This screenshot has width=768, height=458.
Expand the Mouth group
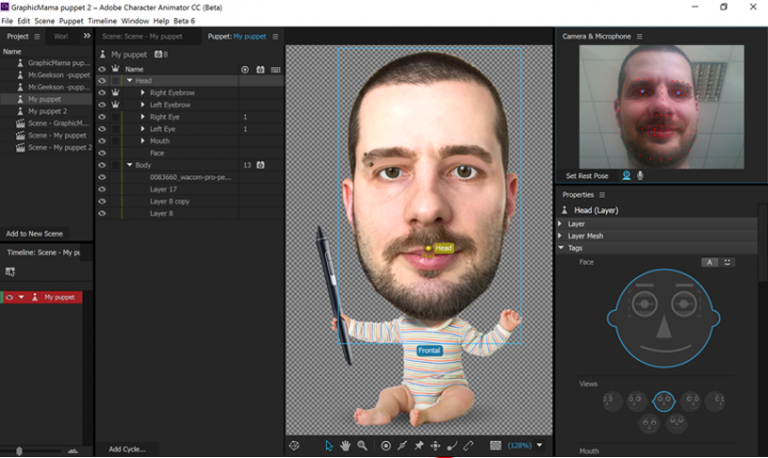(143, 141)
